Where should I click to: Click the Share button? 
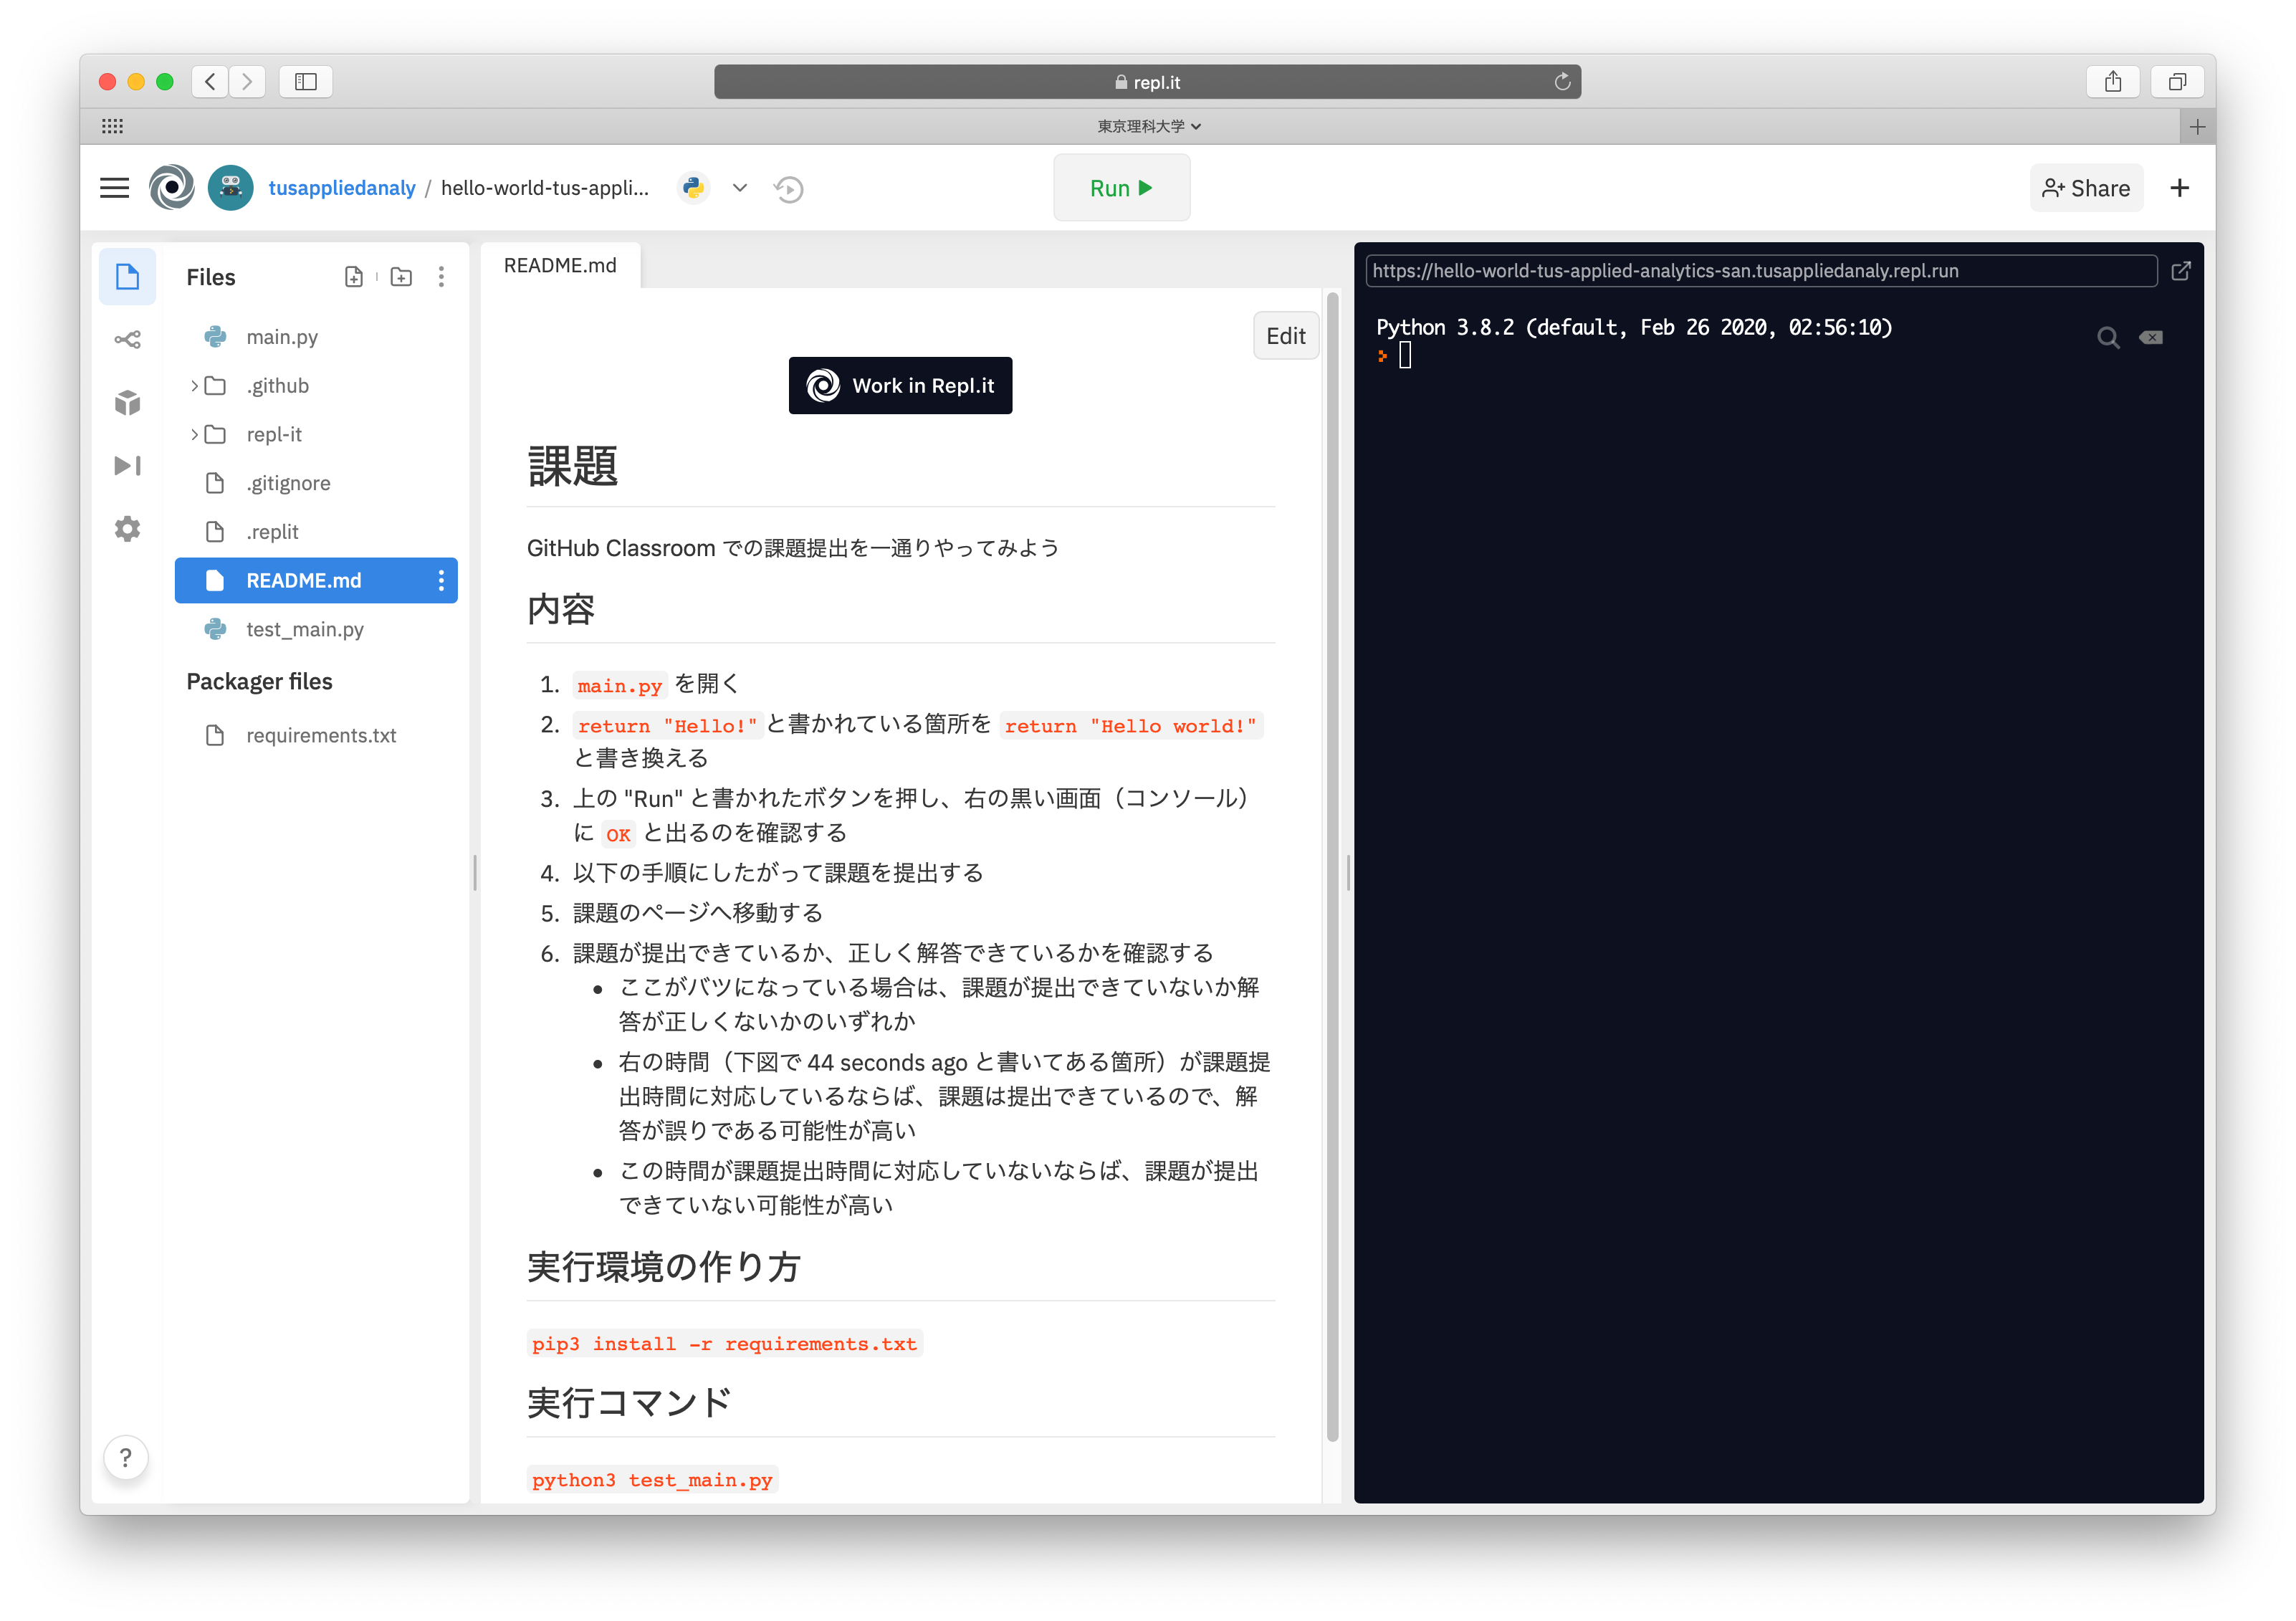(x=2086, y=188)
